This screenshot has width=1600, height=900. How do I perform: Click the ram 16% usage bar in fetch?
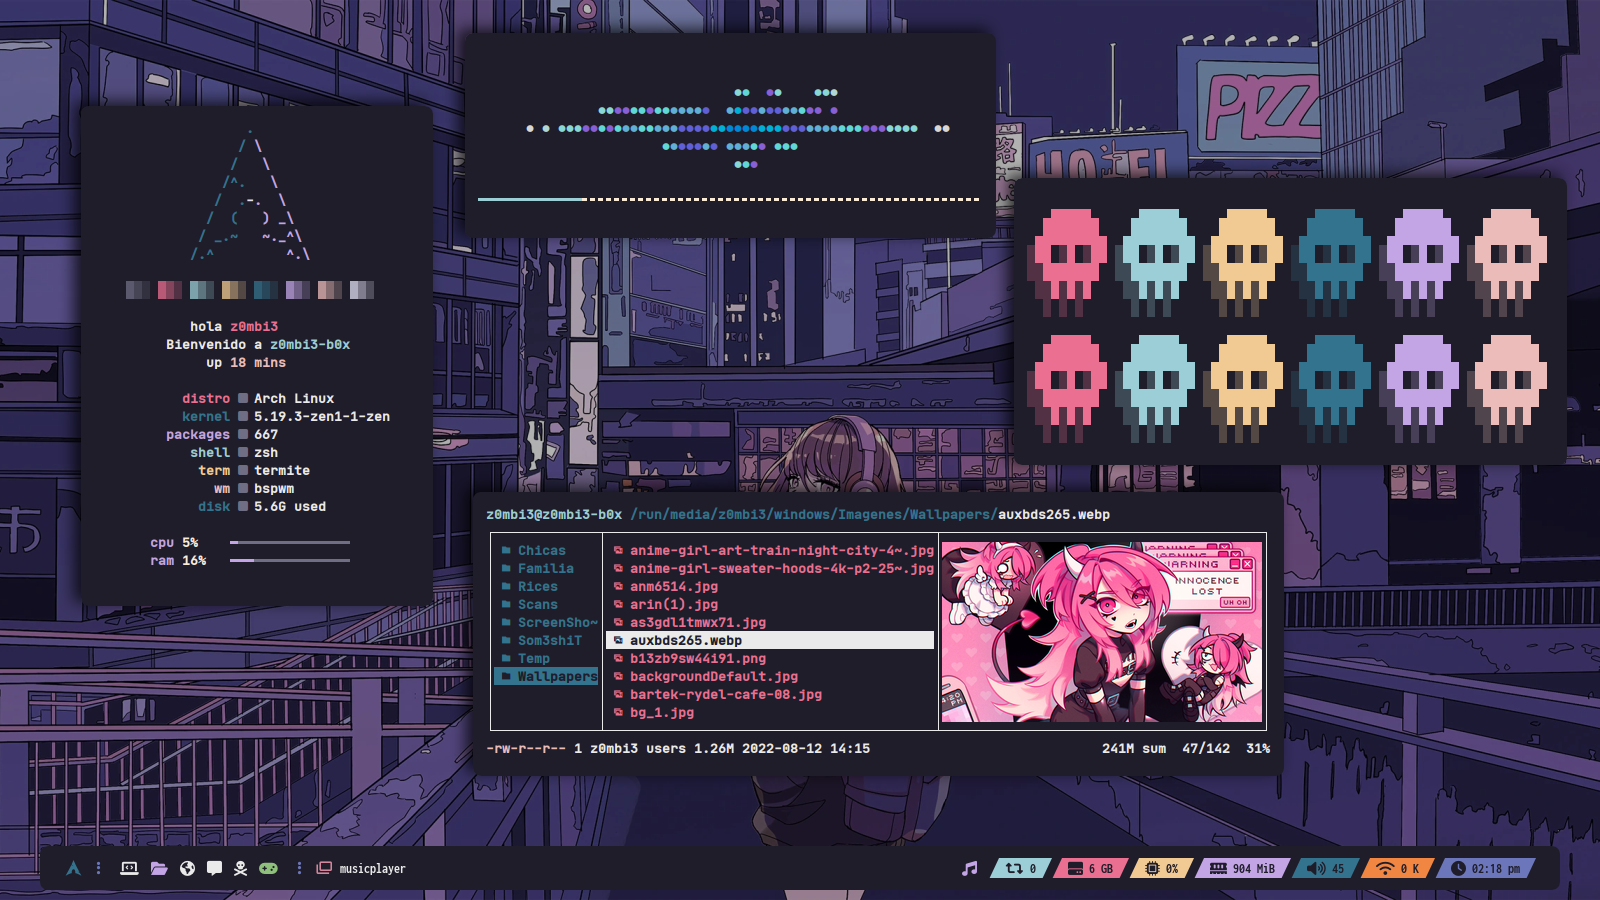coord(290,560)
